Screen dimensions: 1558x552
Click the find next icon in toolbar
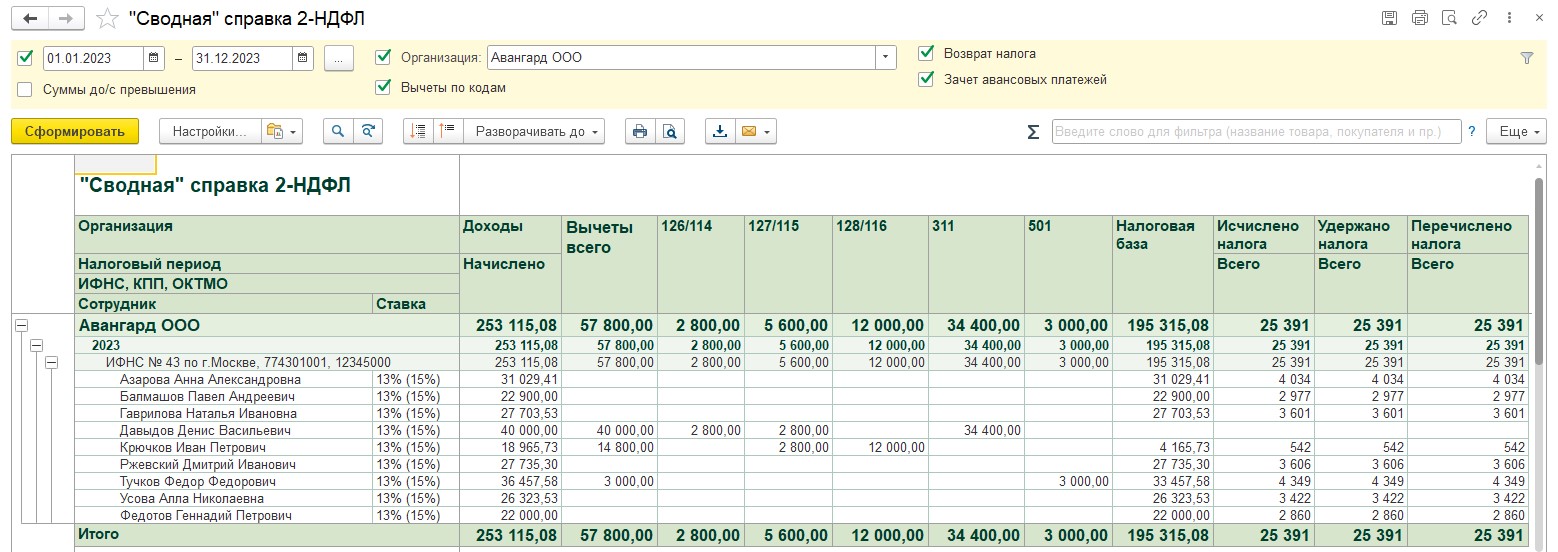[368, 131]
